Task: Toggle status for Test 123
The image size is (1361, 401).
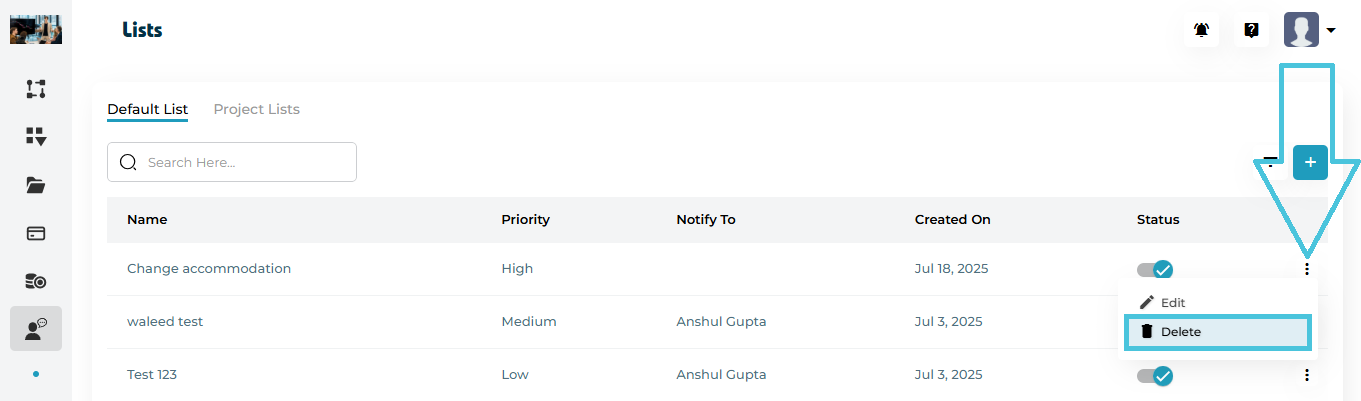Action: (x=1155, y=376)
